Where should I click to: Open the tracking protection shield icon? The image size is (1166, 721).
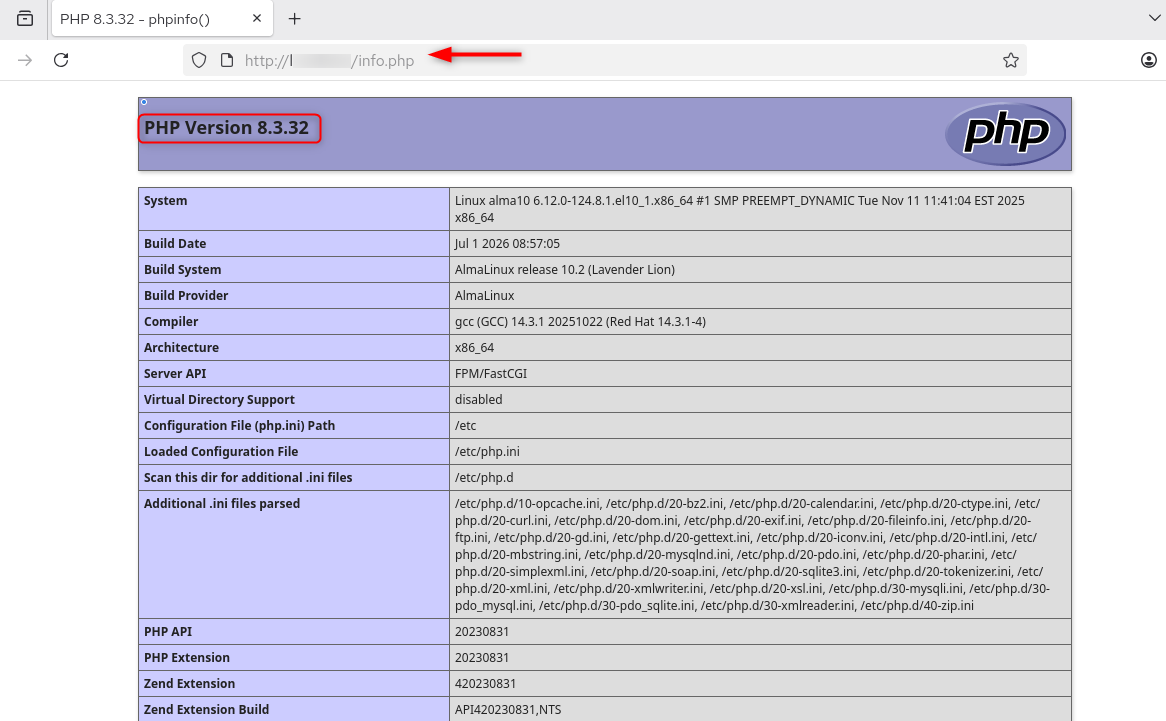(199, 60)
